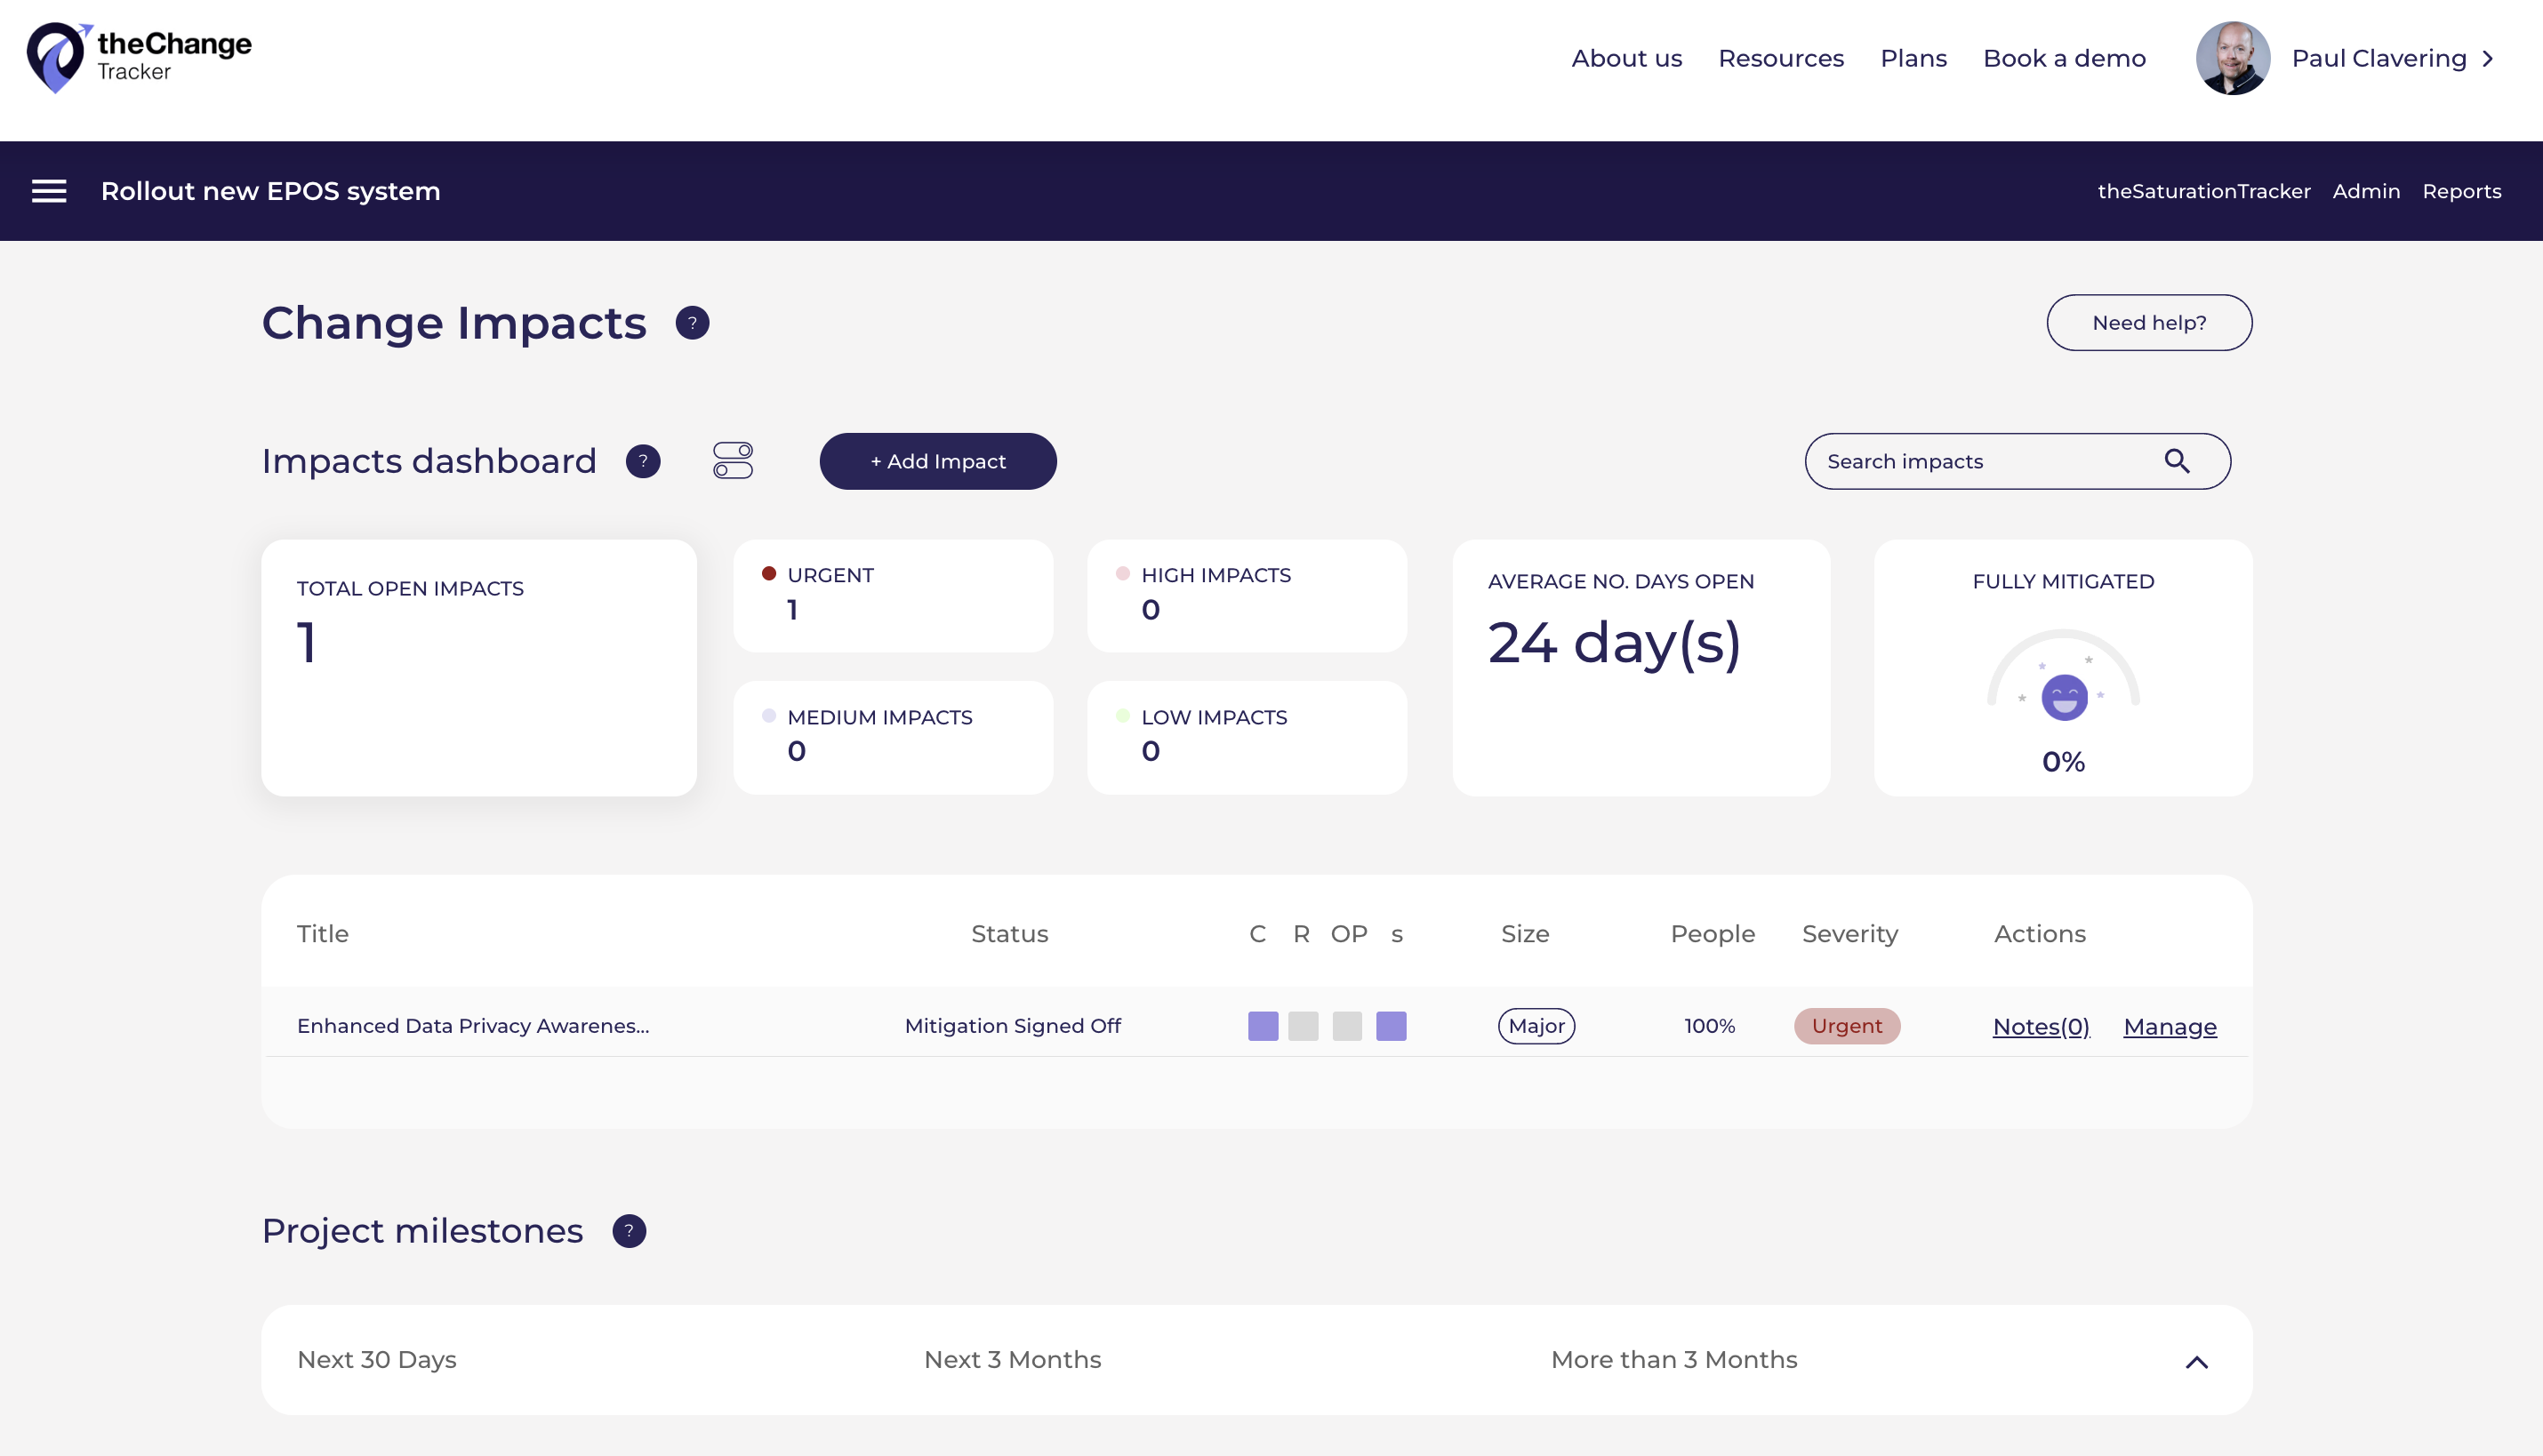Open the Notes(0) link

pyautogui.click(x=2041, y=1027)
